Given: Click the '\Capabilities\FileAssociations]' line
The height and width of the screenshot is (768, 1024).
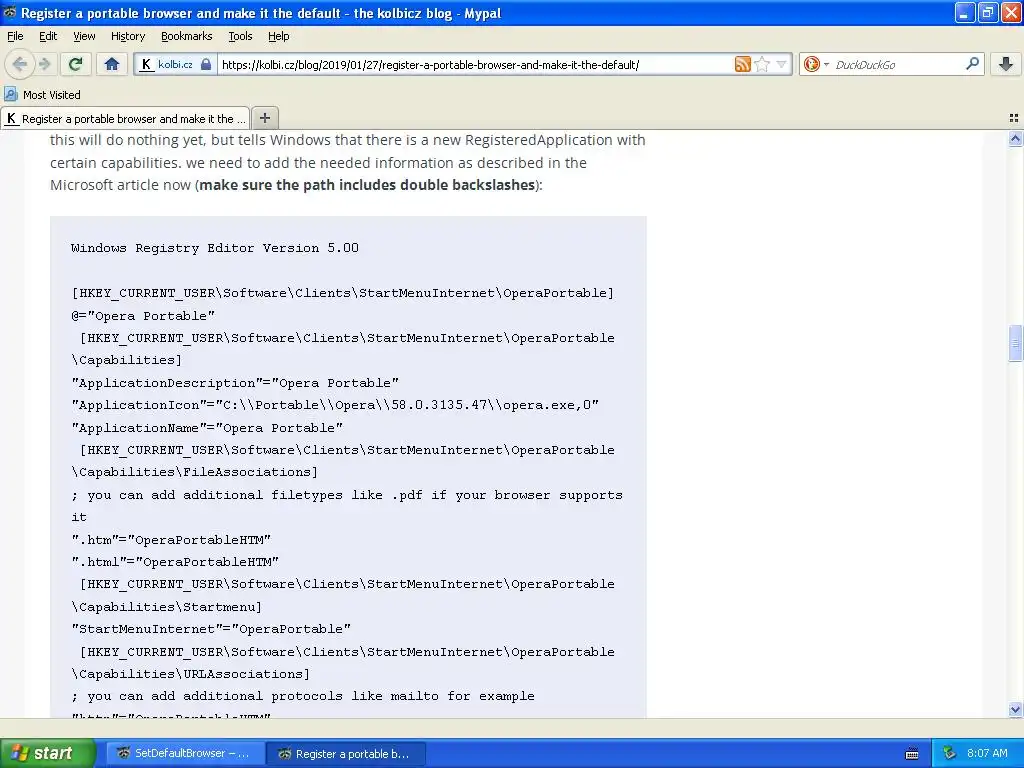Looking at the screenshot, I should [195, 472].
